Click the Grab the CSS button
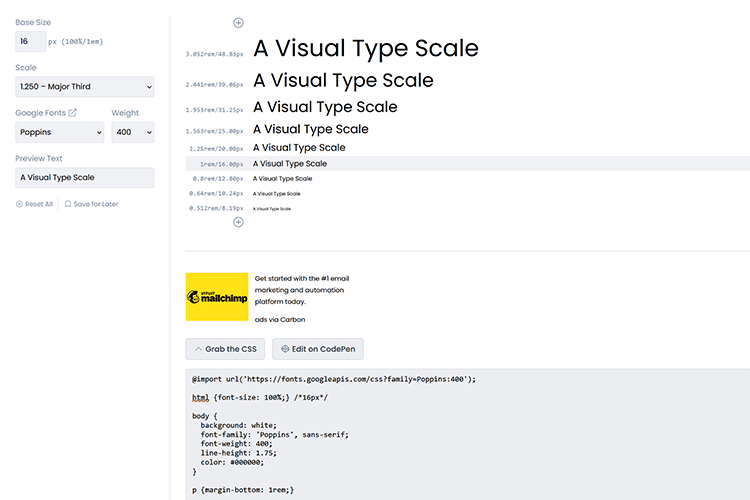The height and width of the screenshot is (500, 750). pos(225,349)
